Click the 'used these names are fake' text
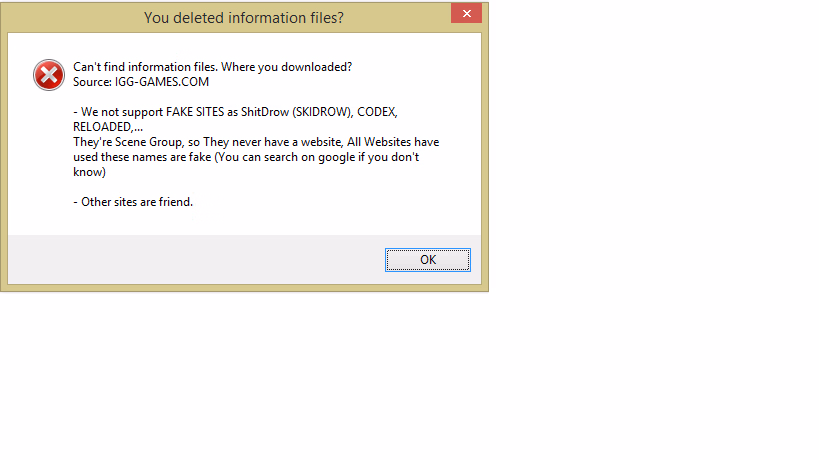The width and height of the screenshot is (819, 460). pyautogui.click(x=142, y=157)
